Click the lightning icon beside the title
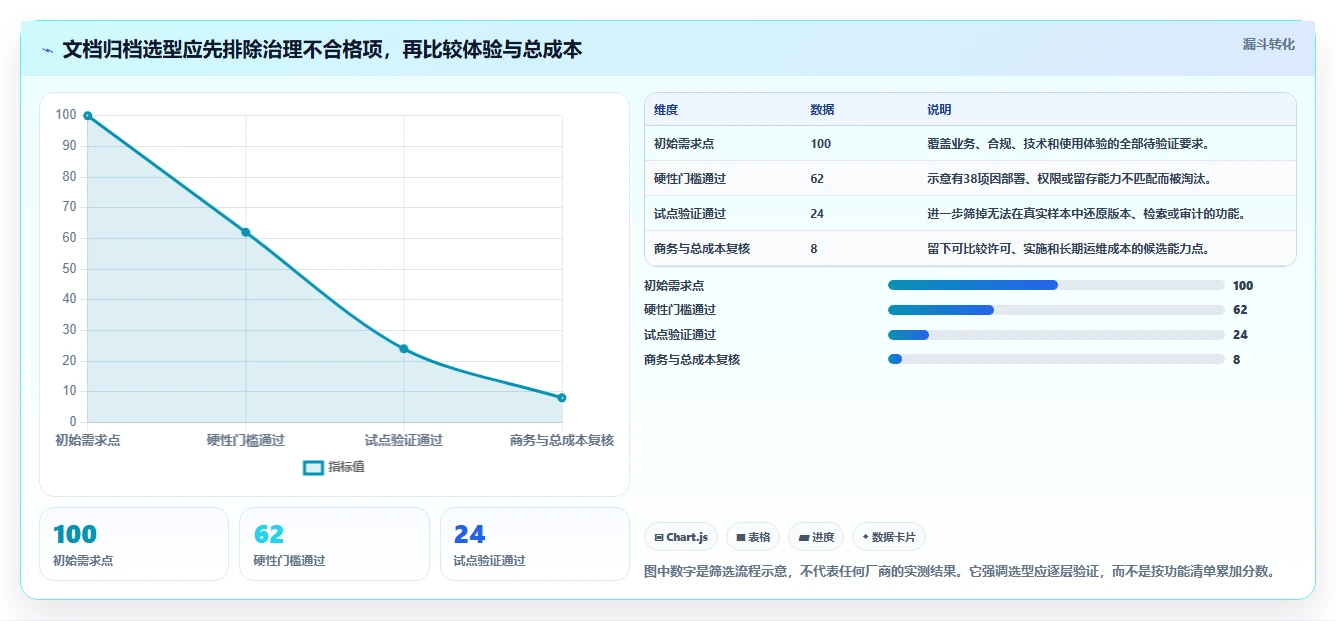This screenshot has height=621, width=1336. pos(48,50)
